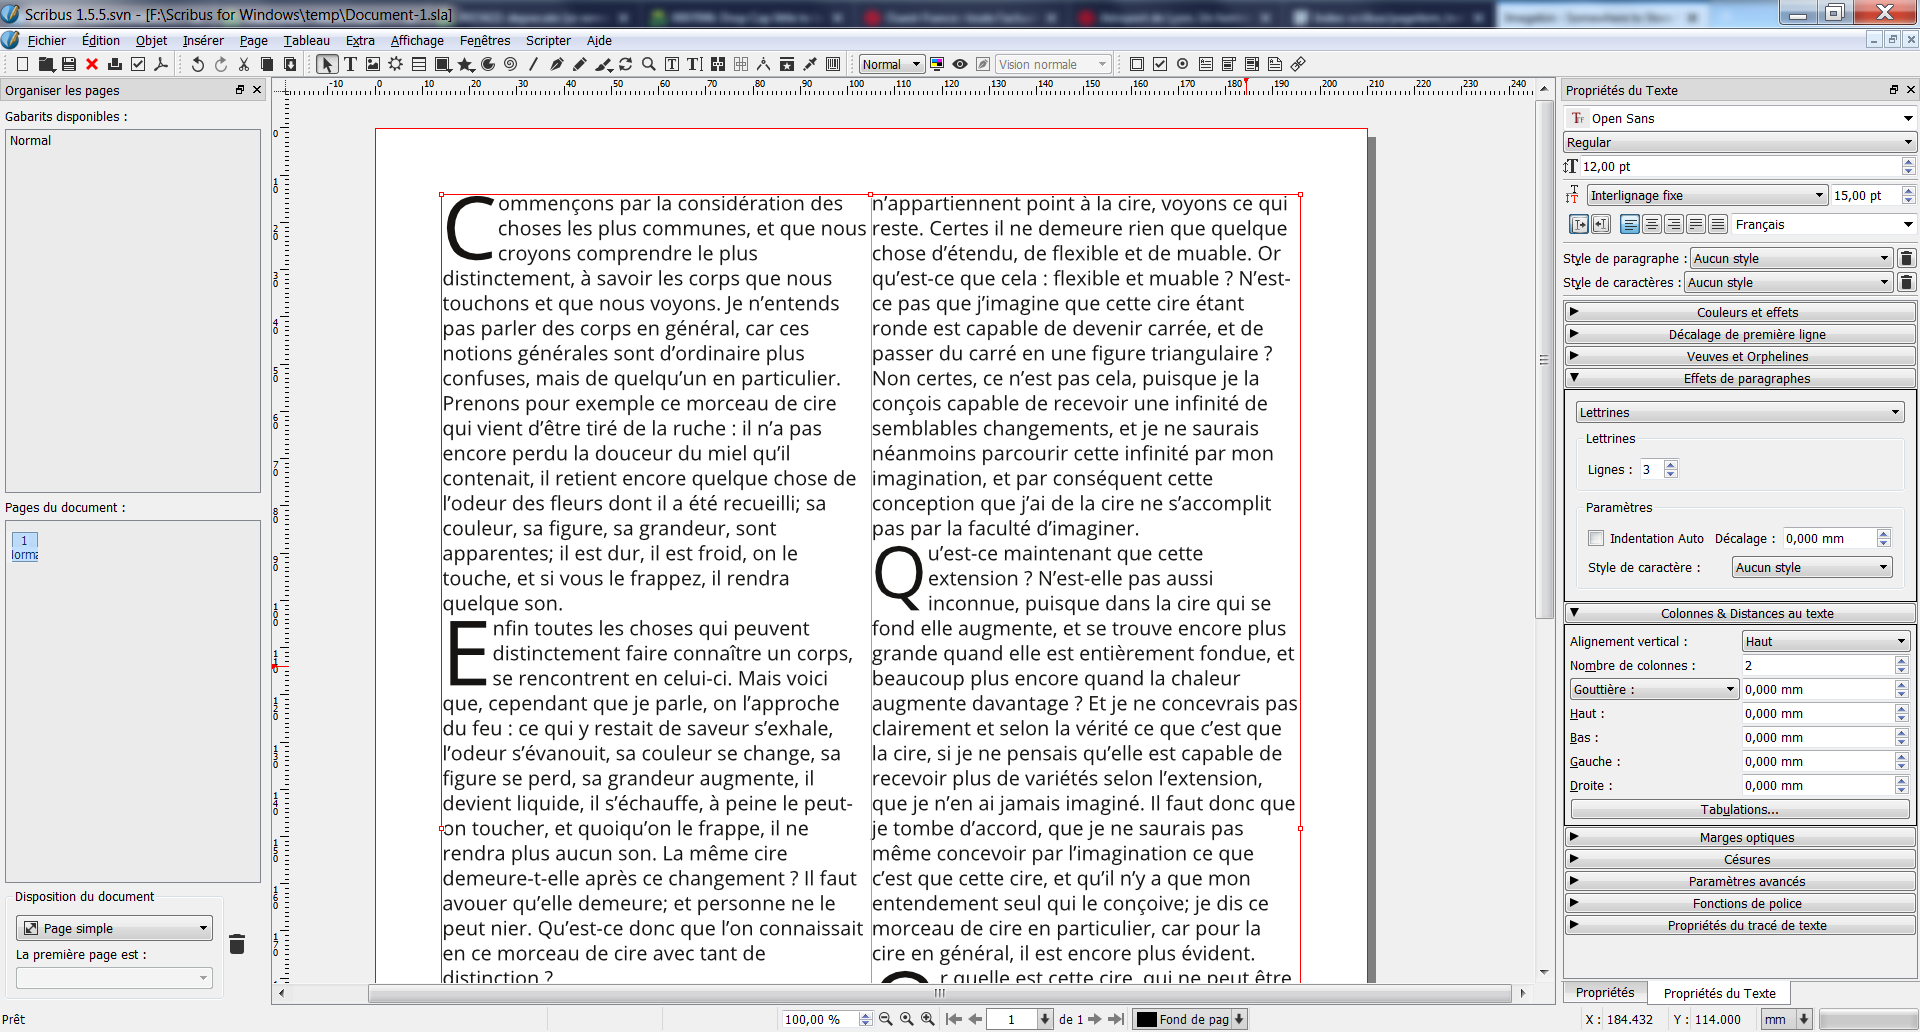Go to the last page arrow
Image resolution: width=1920 pixels, height=1032 pixels.
[x=1116, y=1019]
